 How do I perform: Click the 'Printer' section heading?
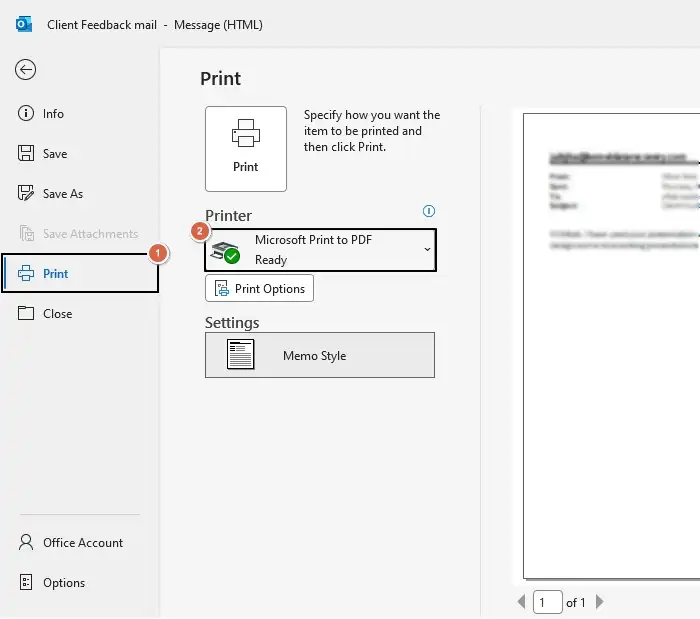(x=229, y=216)
